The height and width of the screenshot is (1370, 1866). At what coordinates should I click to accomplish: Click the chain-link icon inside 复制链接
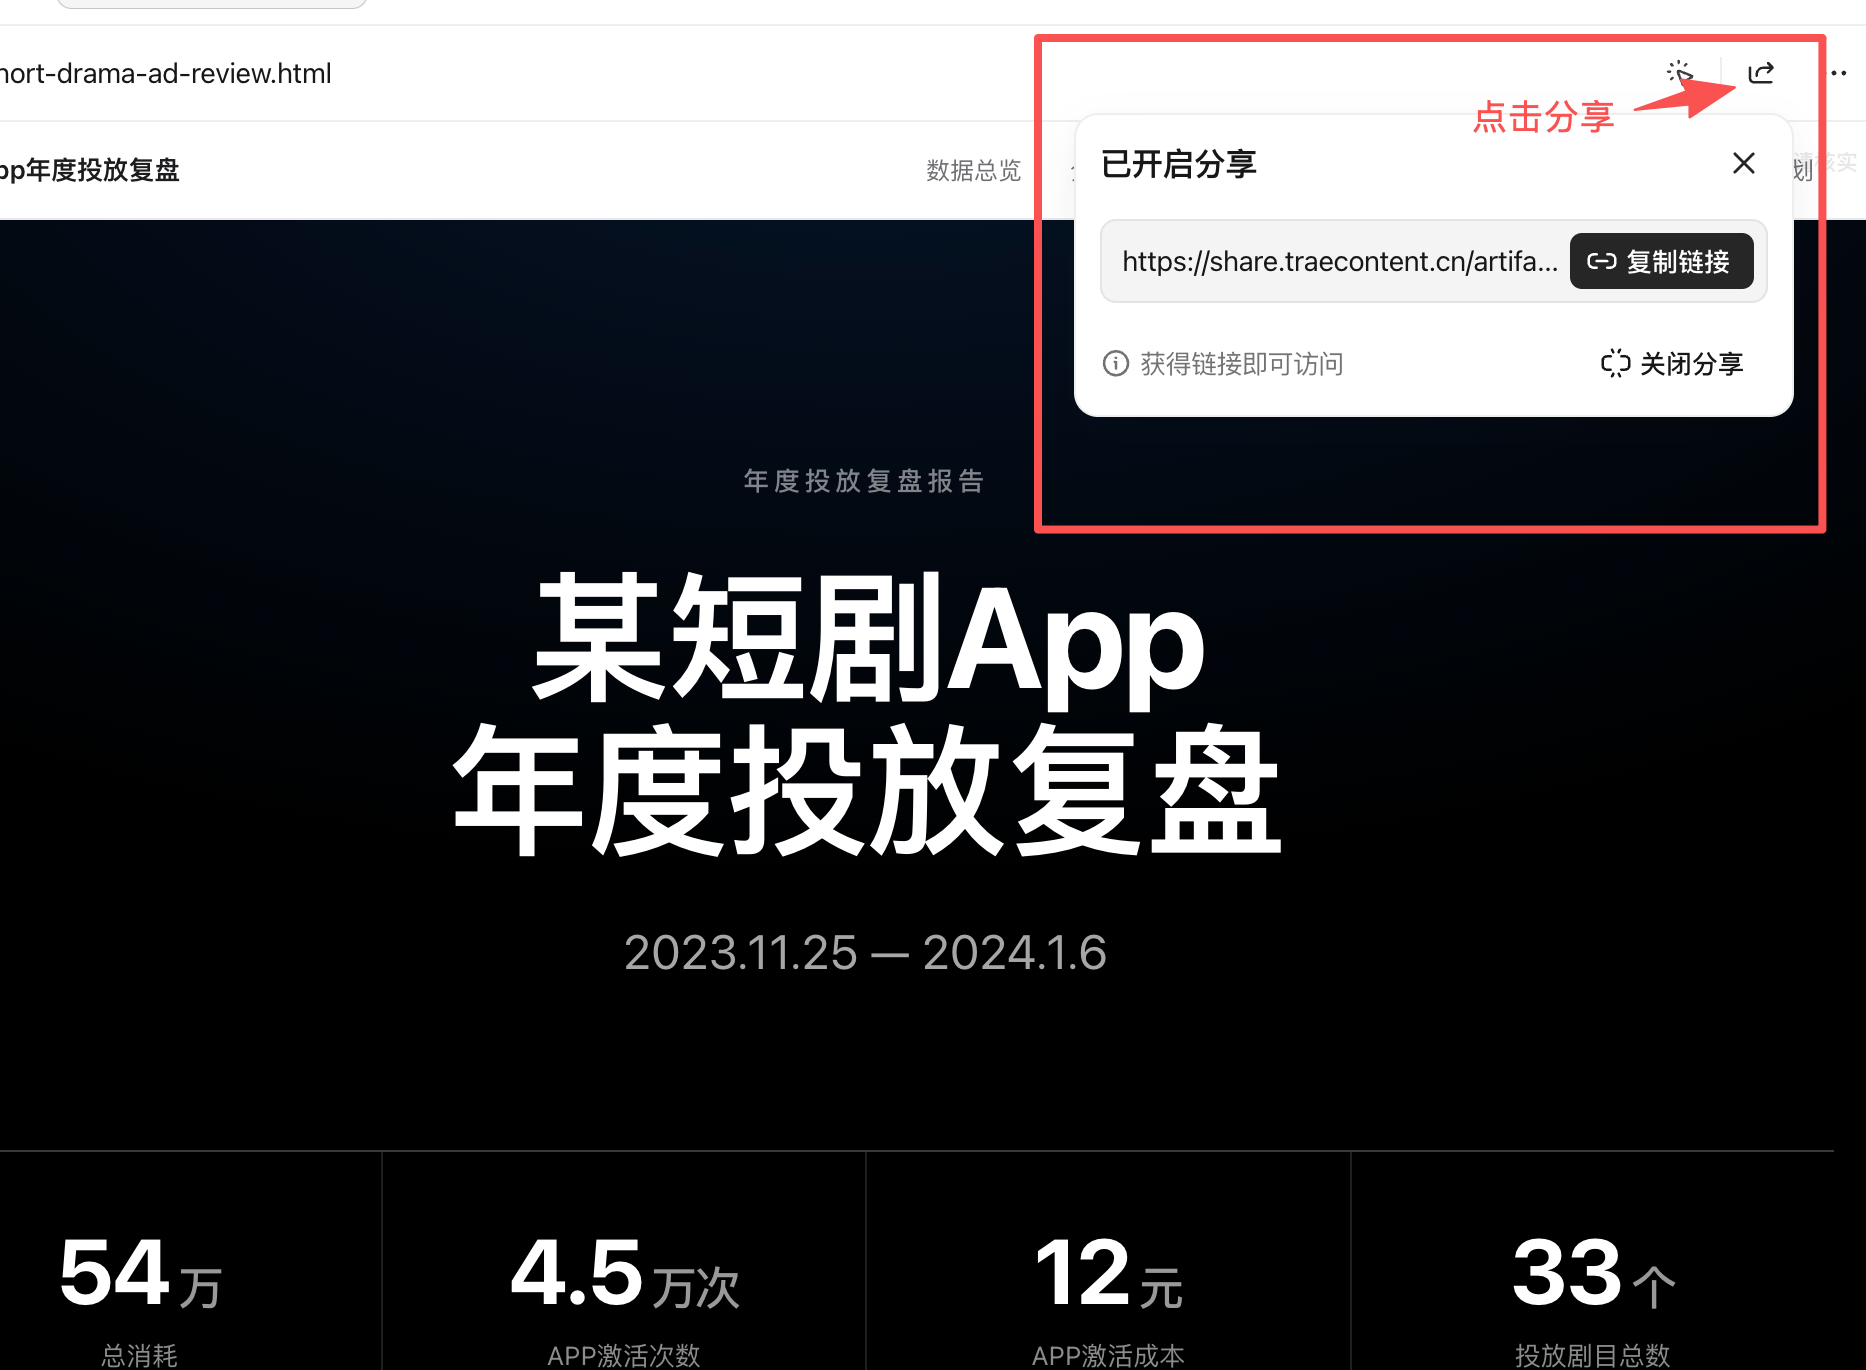1601,262
